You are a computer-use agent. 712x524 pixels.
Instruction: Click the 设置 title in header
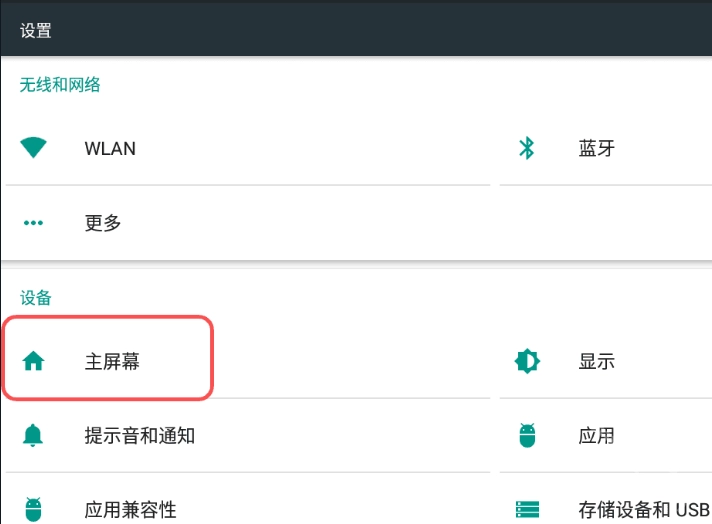[36, 30]
